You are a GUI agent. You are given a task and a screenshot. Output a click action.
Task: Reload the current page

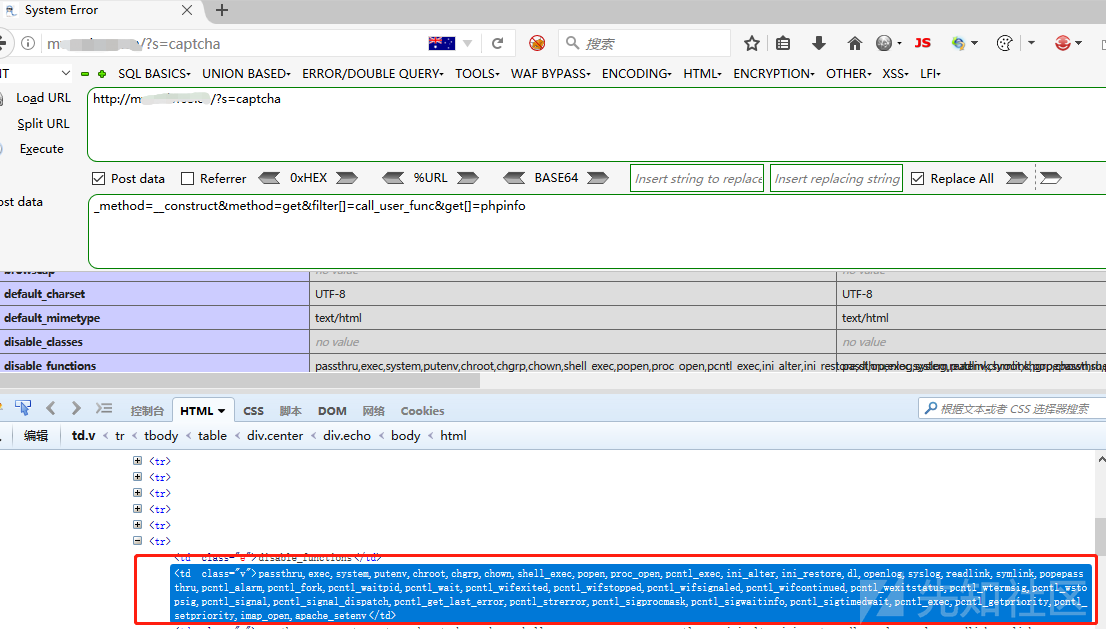(x=497, y=43)
